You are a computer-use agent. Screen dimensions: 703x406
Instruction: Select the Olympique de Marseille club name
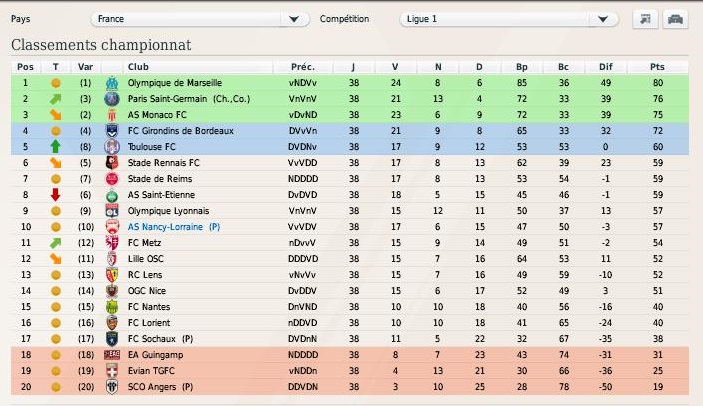(175, 83)
